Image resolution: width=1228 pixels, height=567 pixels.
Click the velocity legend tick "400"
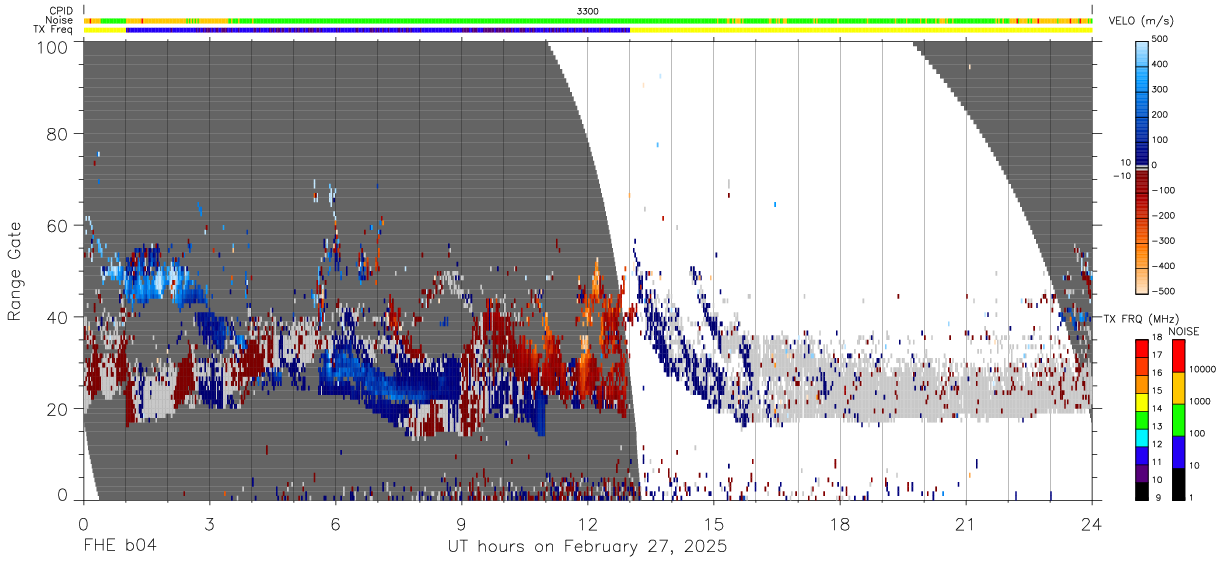tap(1160, 64)
